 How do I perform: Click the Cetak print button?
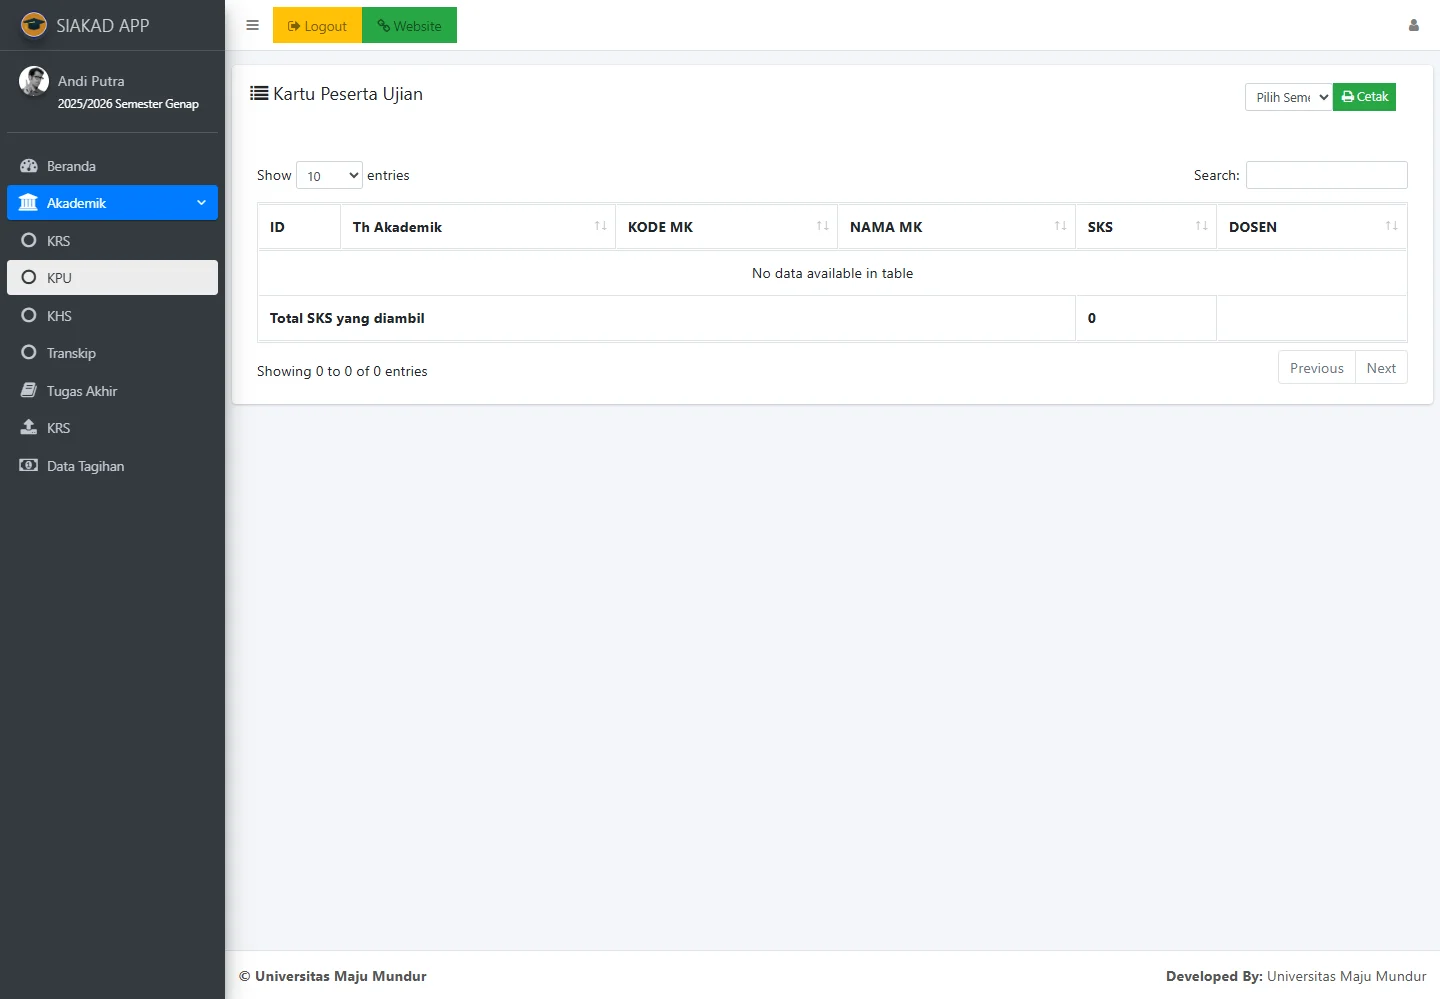coord(1364,97)
